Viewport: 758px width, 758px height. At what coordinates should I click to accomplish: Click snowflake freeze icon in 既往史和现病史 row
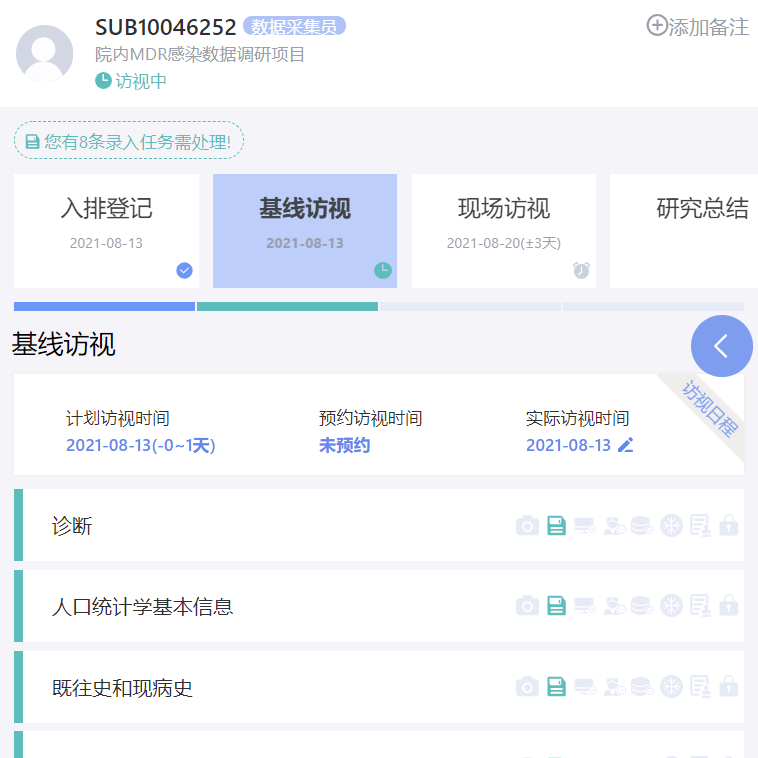[671, 687]
